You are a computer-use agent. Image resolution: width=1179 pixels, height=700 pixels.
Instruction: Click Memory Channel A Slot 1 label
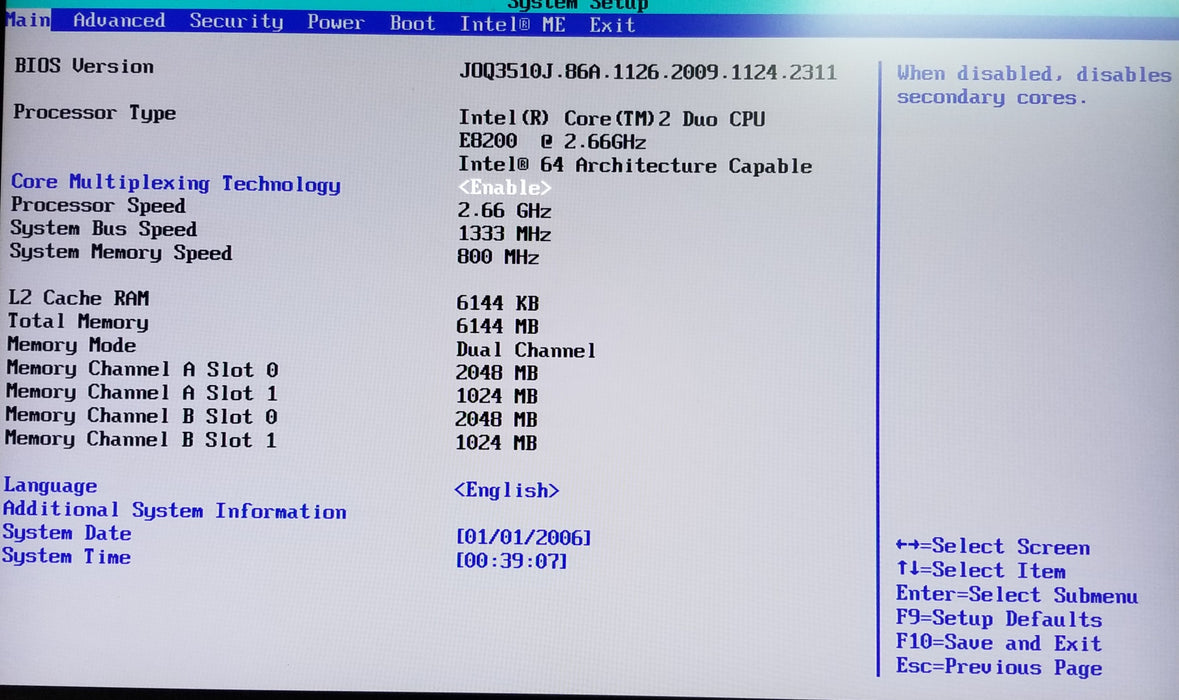pyautogui.click(x=142, y=392)
